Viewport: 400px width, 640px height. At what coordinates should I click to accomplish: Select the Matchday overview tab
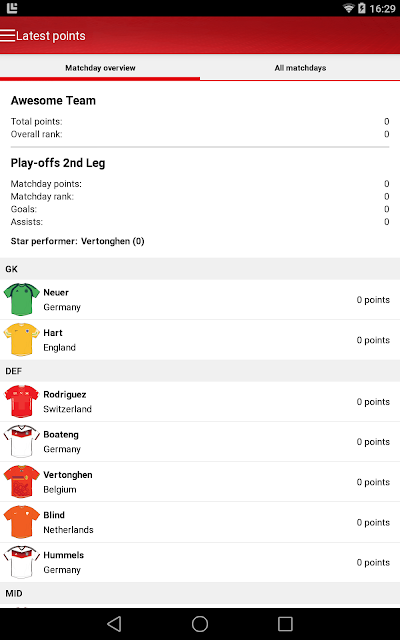100,68
